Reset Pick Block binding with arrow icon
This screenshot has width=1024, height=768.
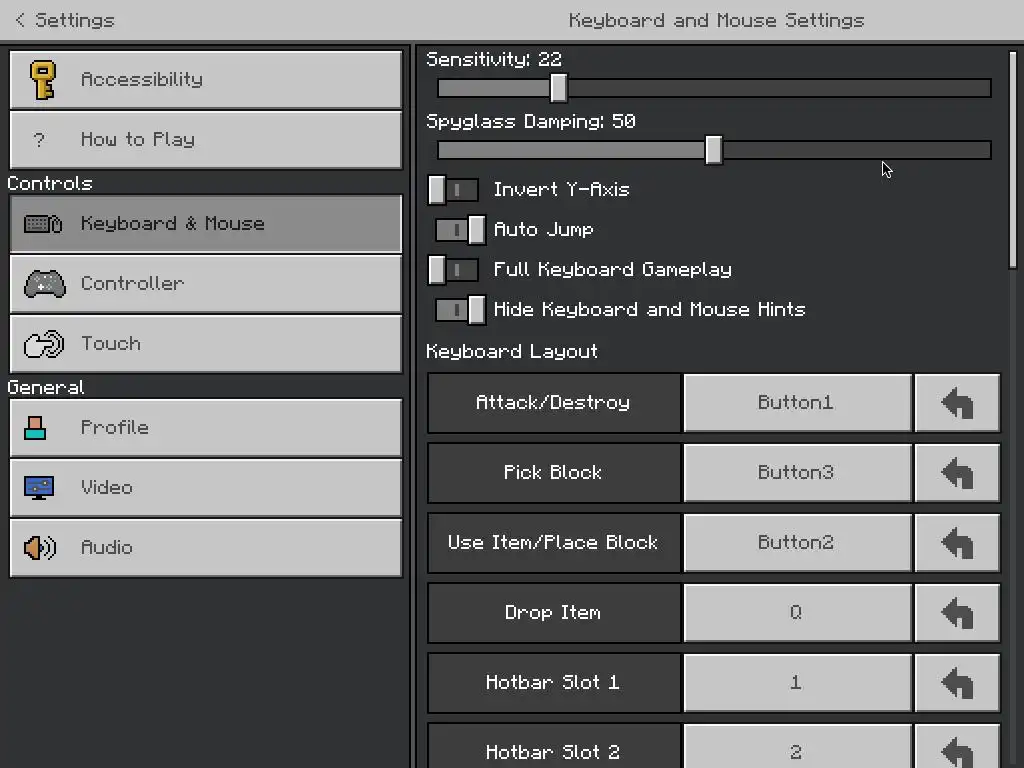(957, 473)
